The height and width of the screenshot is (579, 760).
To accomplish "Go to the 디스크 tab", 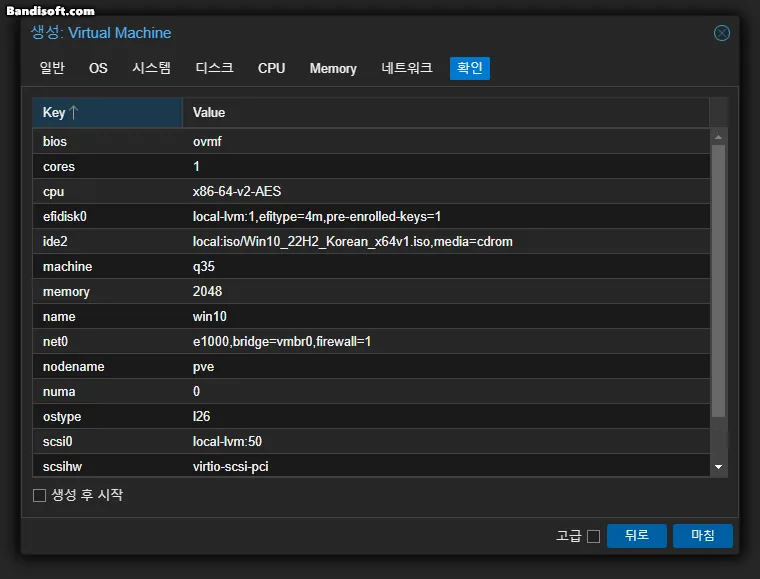I will tap(214, 68).
